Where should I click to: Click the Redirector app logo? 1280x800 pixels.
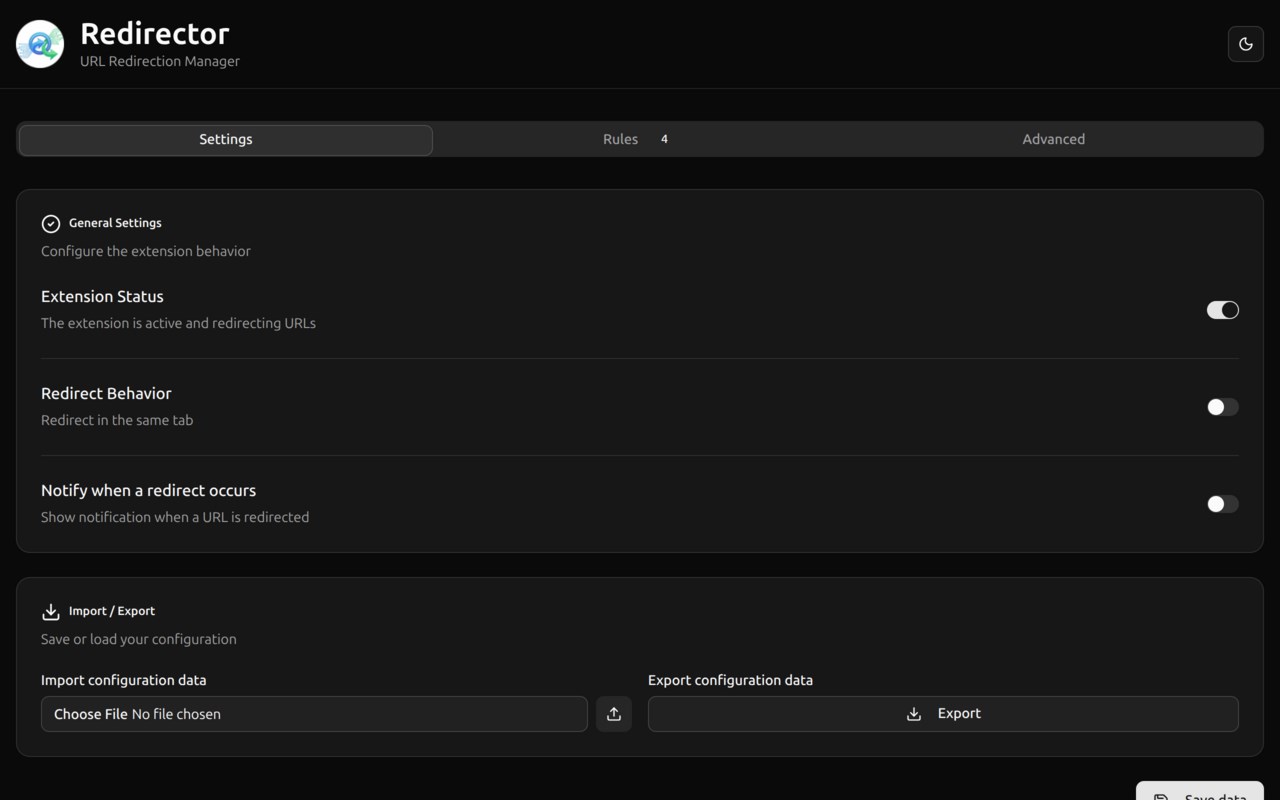click(40, 44)
